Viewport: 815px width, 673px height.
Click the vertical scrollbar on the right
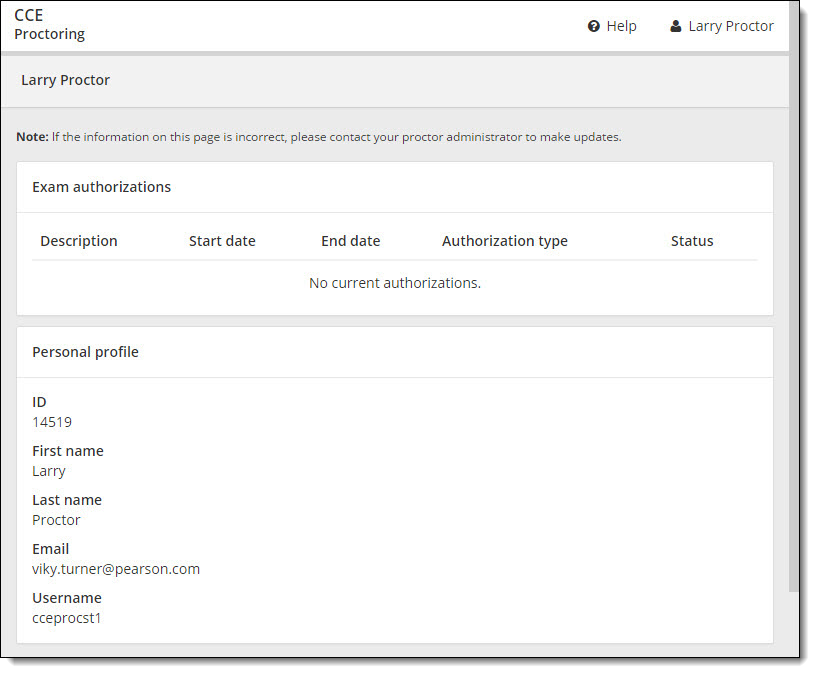coord(794,300)
